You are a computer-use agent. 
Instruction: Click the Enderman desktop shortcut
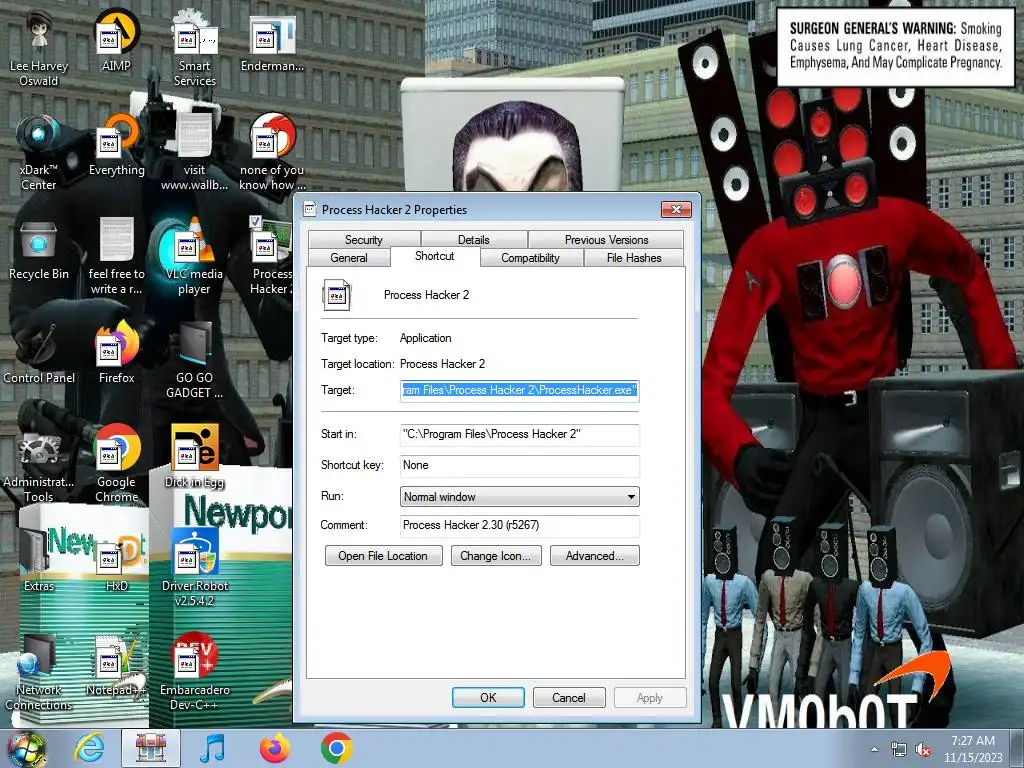point(272,41)
